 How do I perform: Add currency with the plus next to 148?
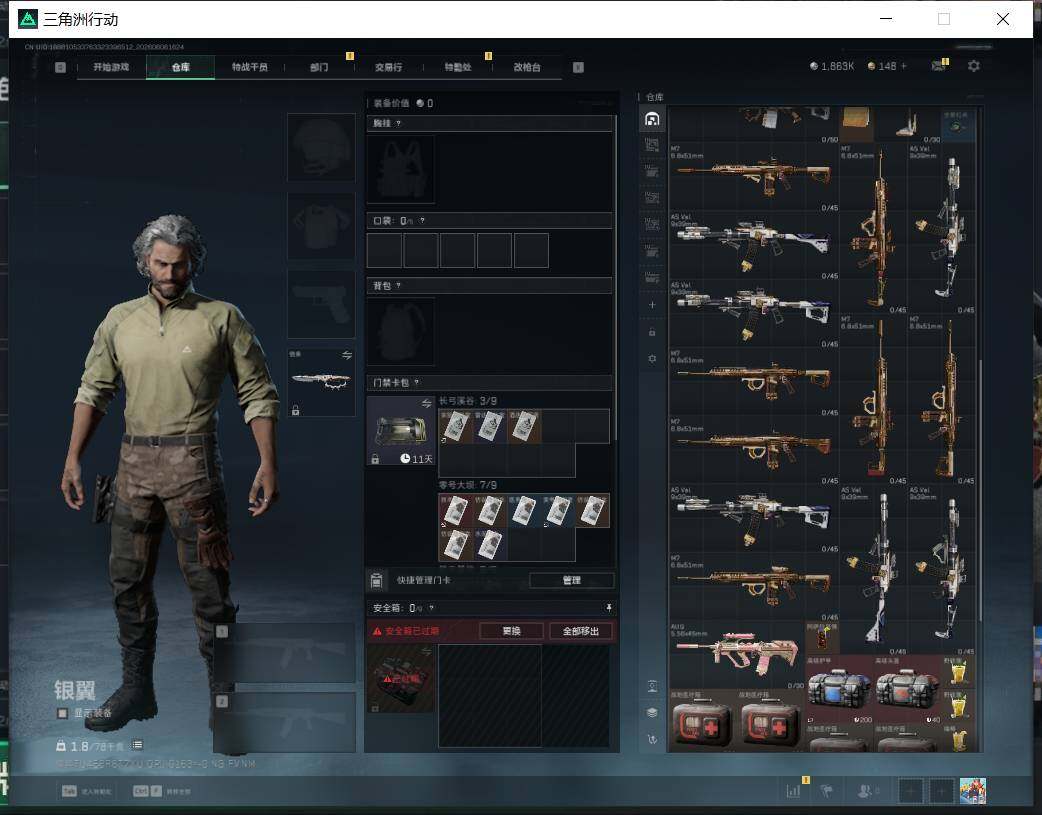903,66
